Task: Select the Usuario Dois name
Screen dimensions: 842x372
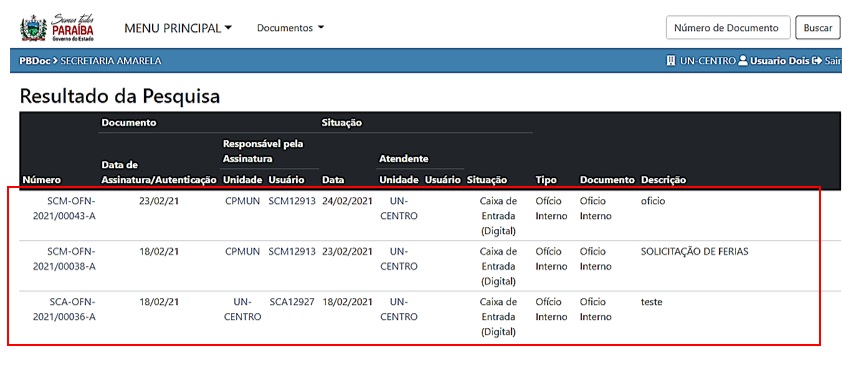Action: pos(780,61)
